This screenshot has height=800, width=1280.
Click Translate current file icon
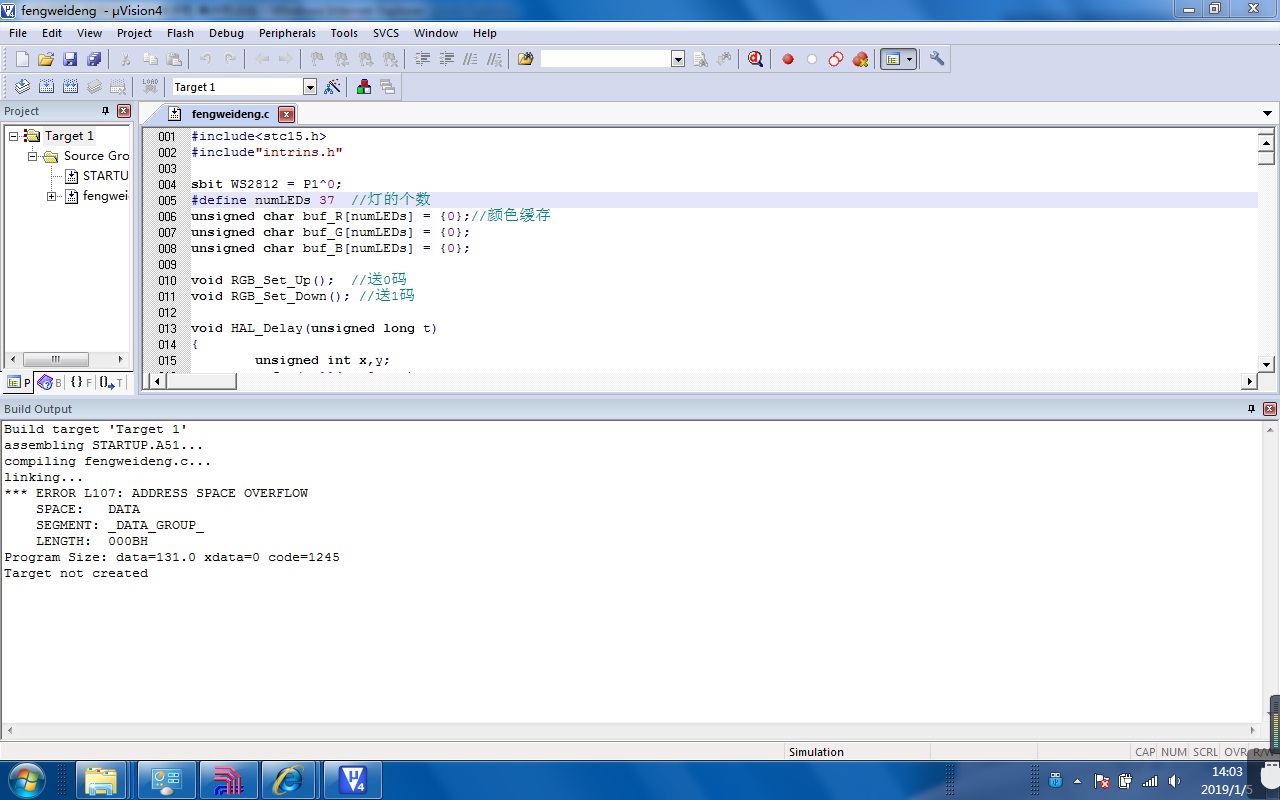click(x=22, y=87)
